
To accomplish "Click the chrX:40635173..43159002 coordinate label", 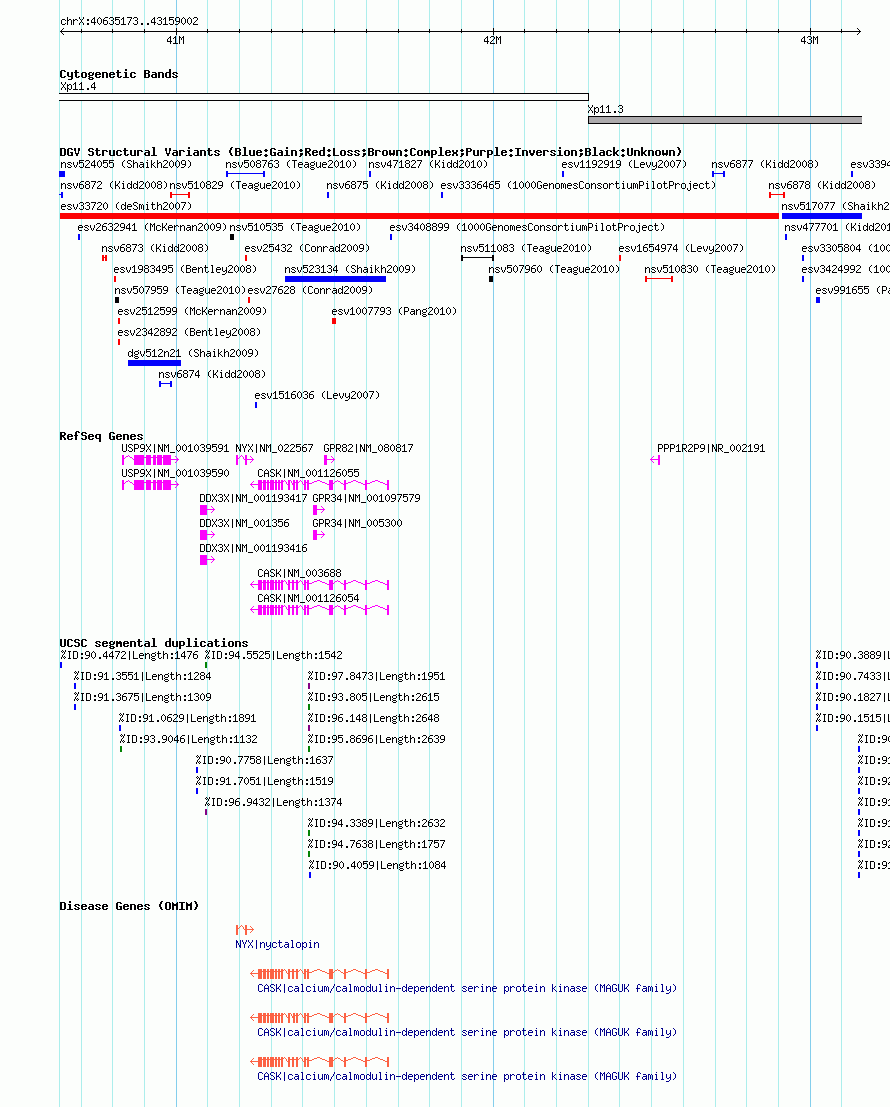I will pos(129,21).
